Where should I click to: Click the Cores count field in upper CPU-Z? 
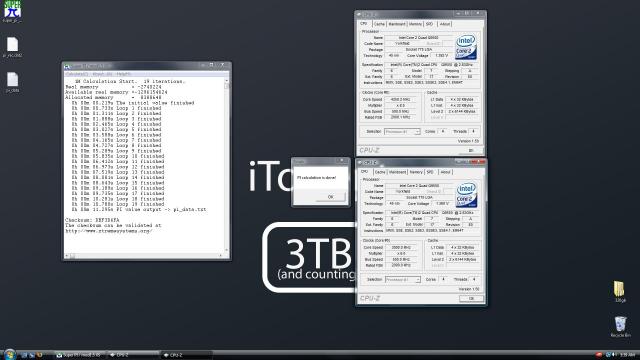pos(443,131)
